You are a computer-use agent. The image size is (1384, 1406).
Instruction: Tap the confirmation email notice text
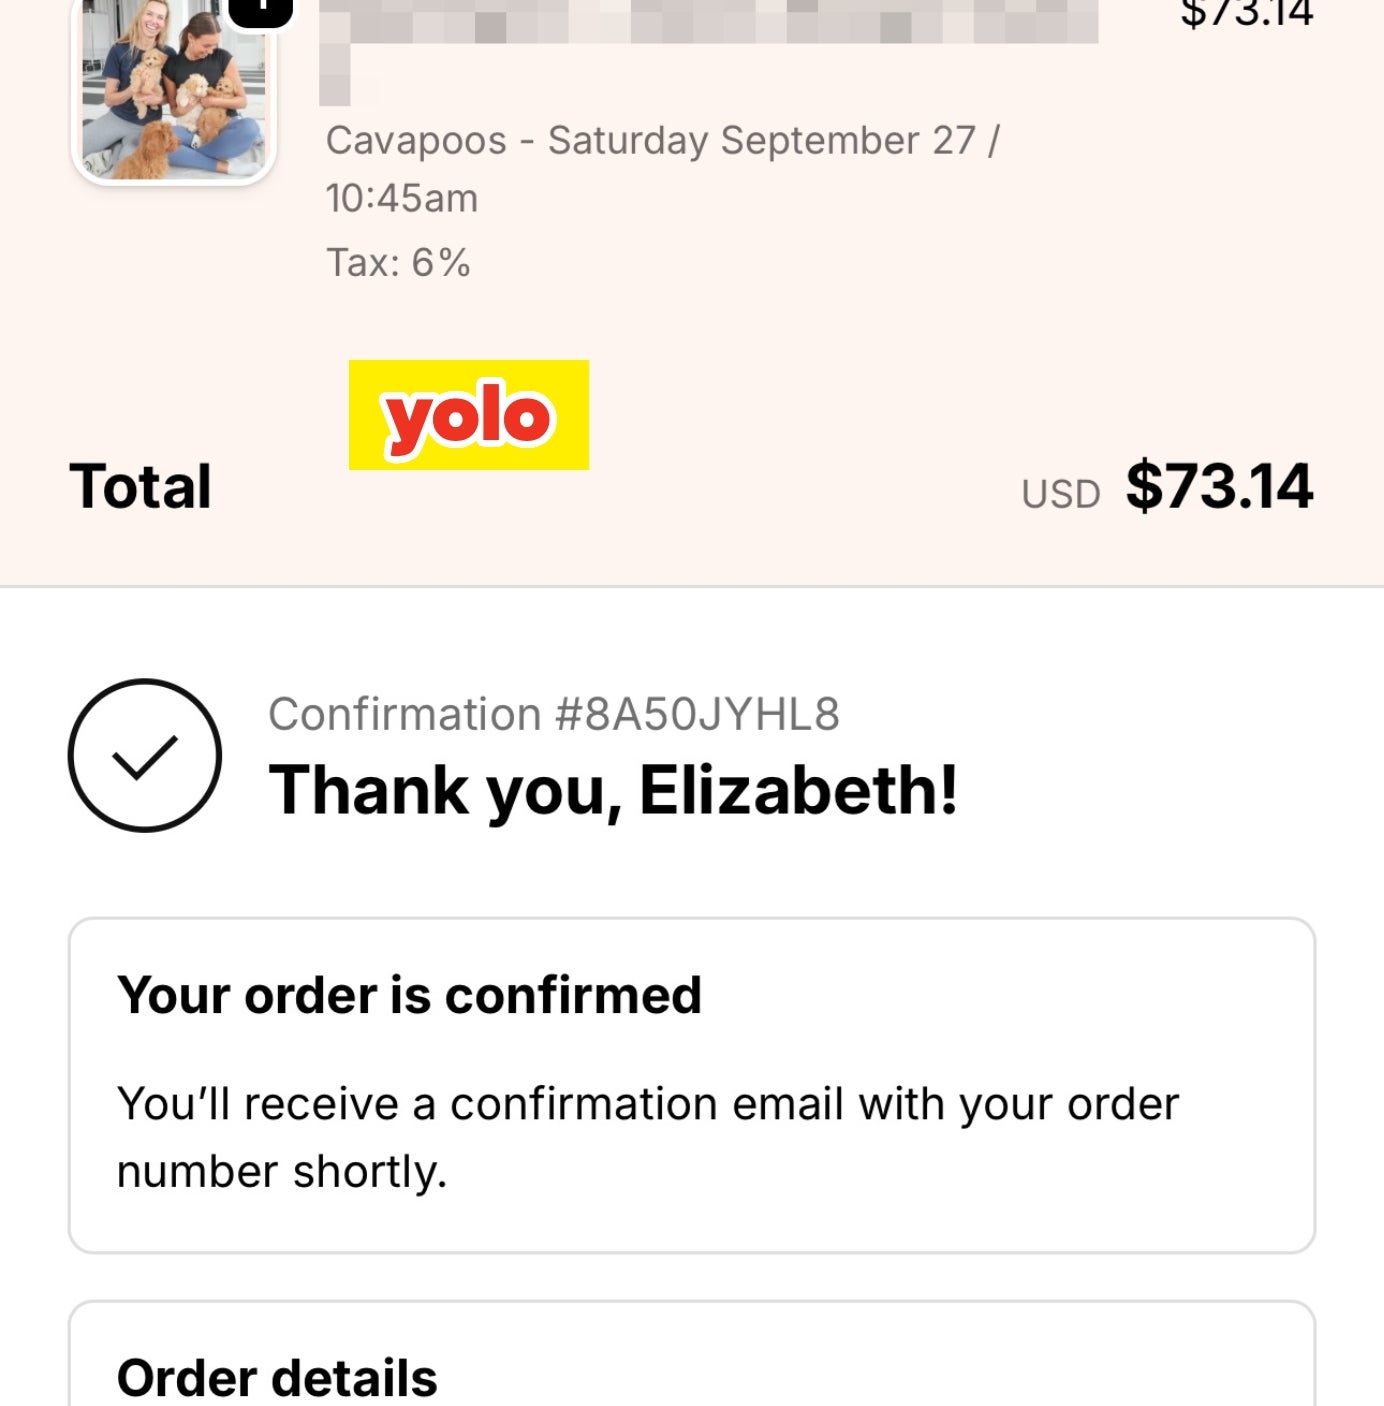pyautogui.click(x=647, y=1137)
